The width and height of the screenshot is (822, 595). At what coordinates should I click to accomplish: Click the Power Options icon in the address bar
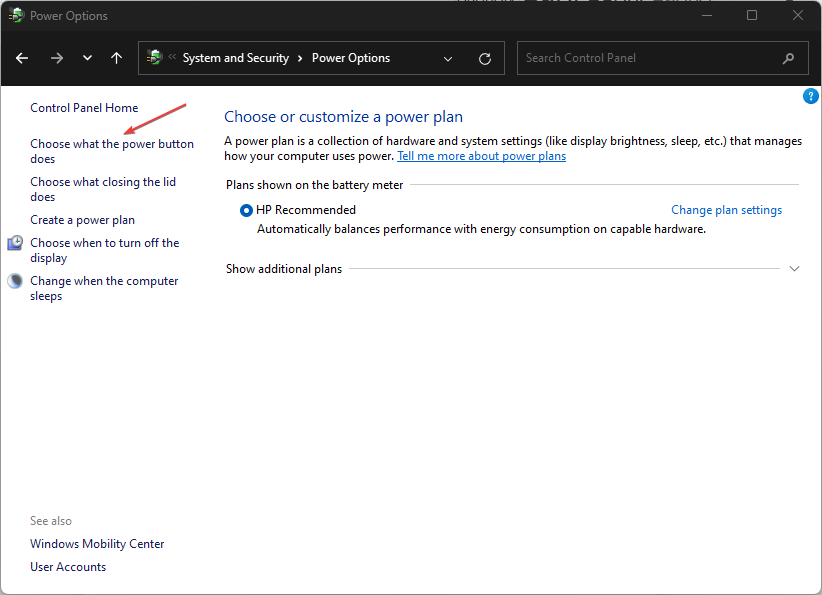pyautogui.click(x=155, y=58)
